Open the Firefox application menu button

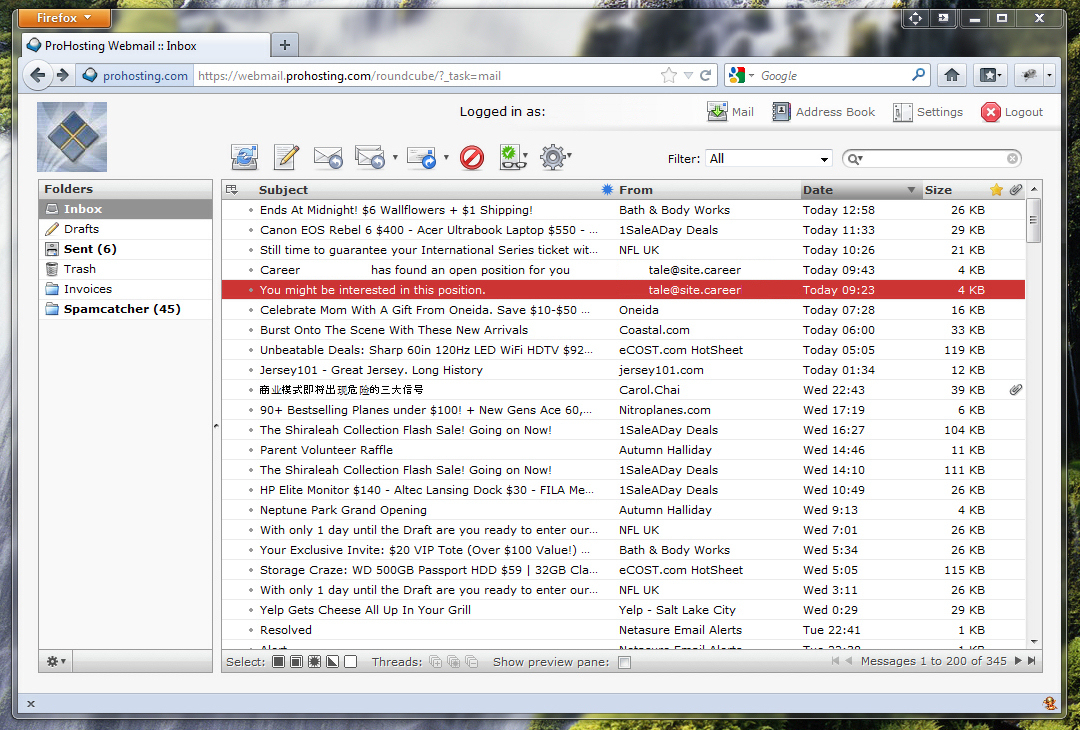point(63,18)
